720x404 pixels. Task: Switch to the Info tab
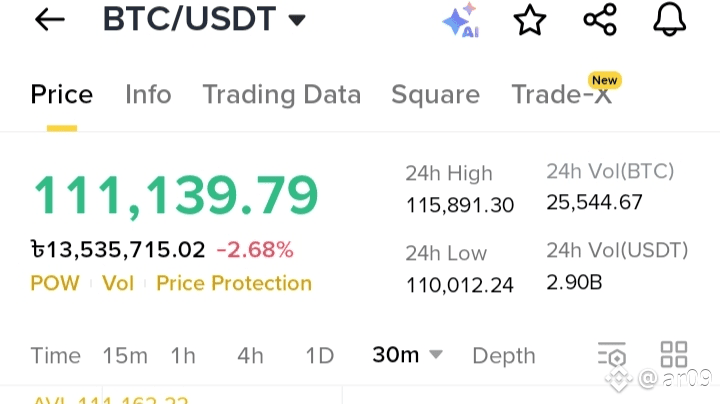(148, 95)
